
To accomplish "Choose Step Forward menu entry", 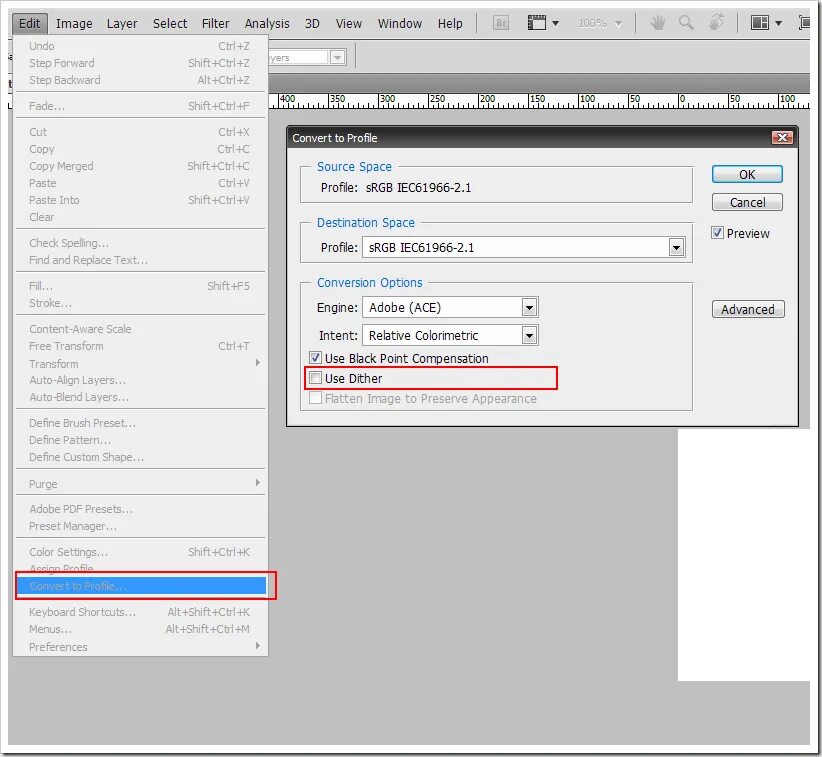I will tap(141, 63).
